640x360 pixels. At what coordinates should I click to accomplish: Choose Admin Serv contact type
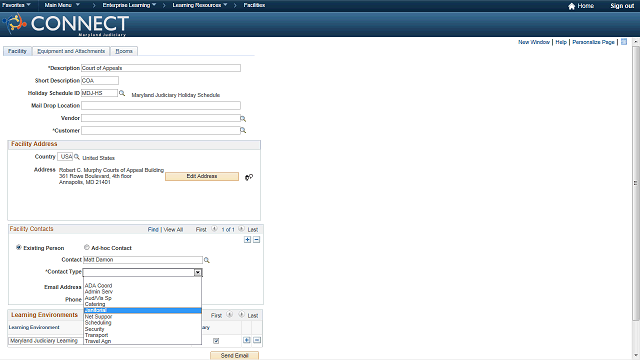142,292
